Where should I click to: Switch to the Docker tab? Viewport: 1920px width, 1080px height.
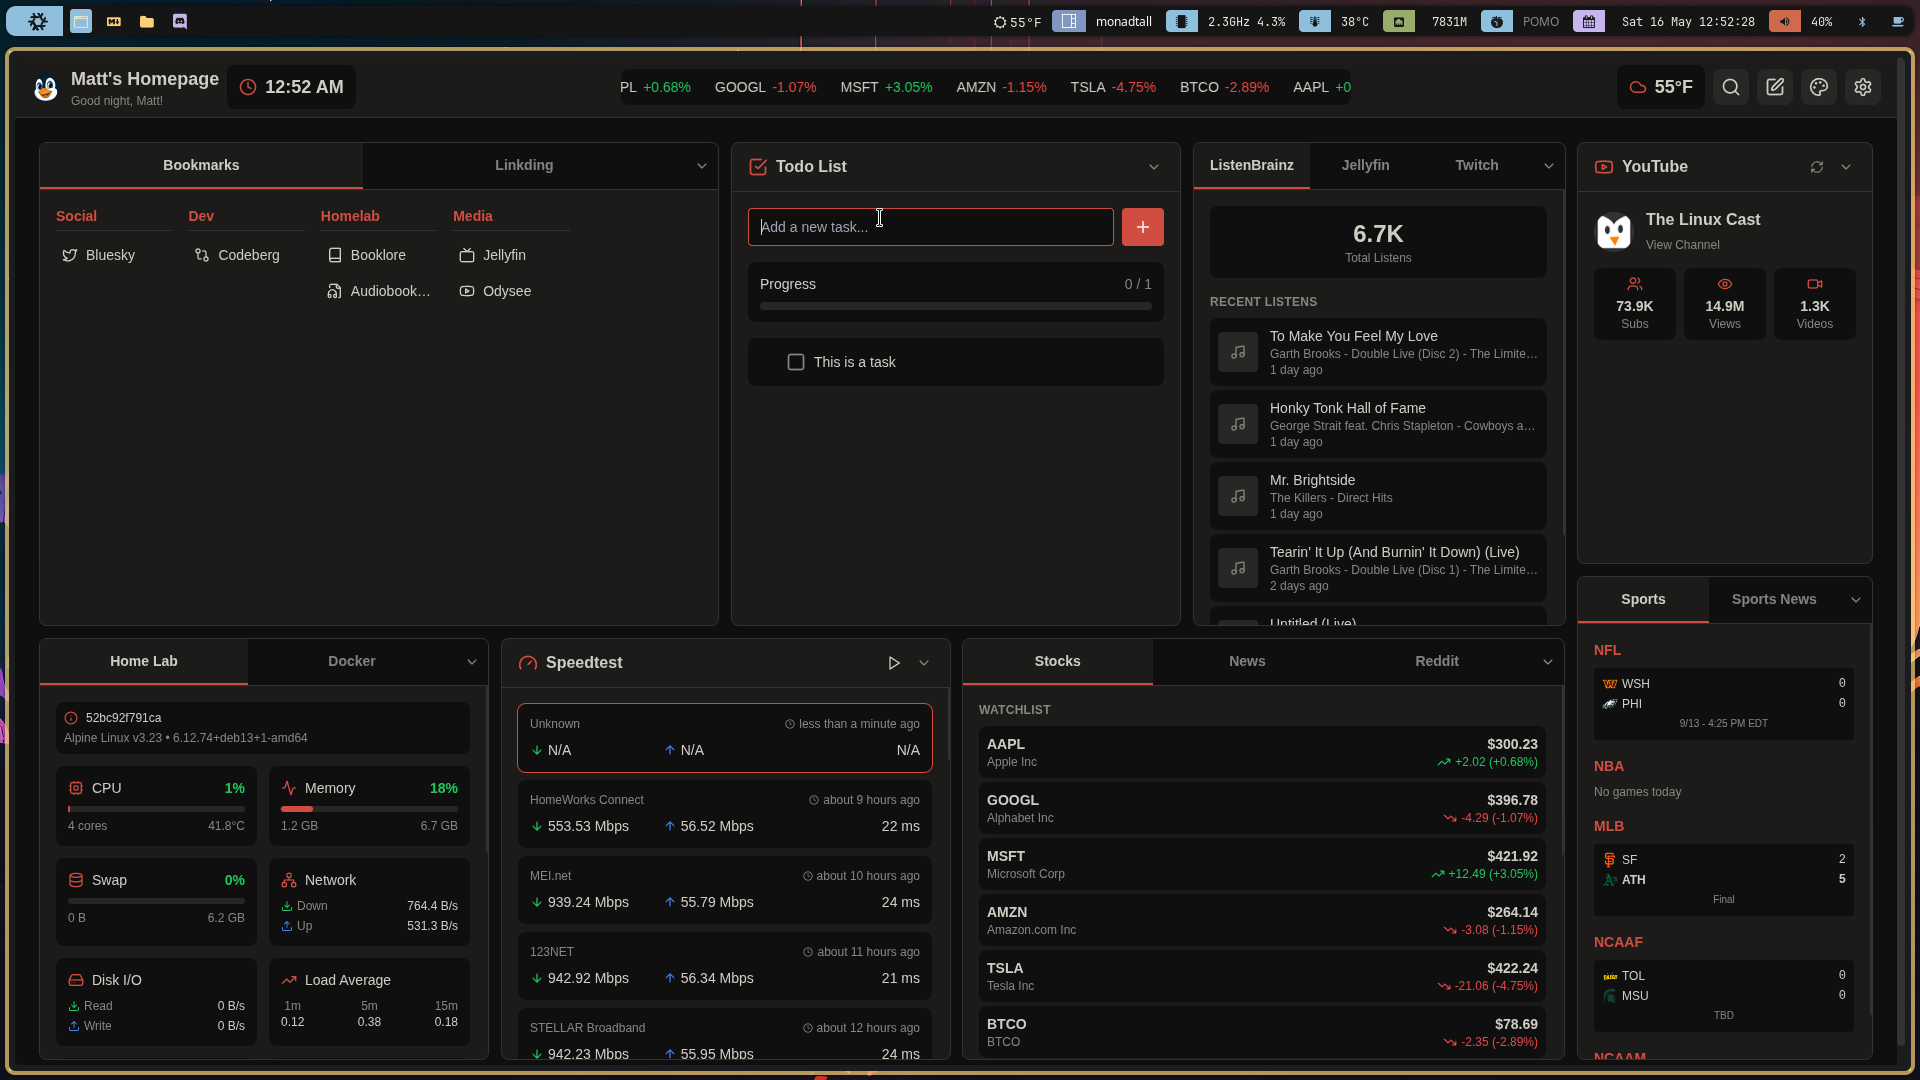pos(352,661)
